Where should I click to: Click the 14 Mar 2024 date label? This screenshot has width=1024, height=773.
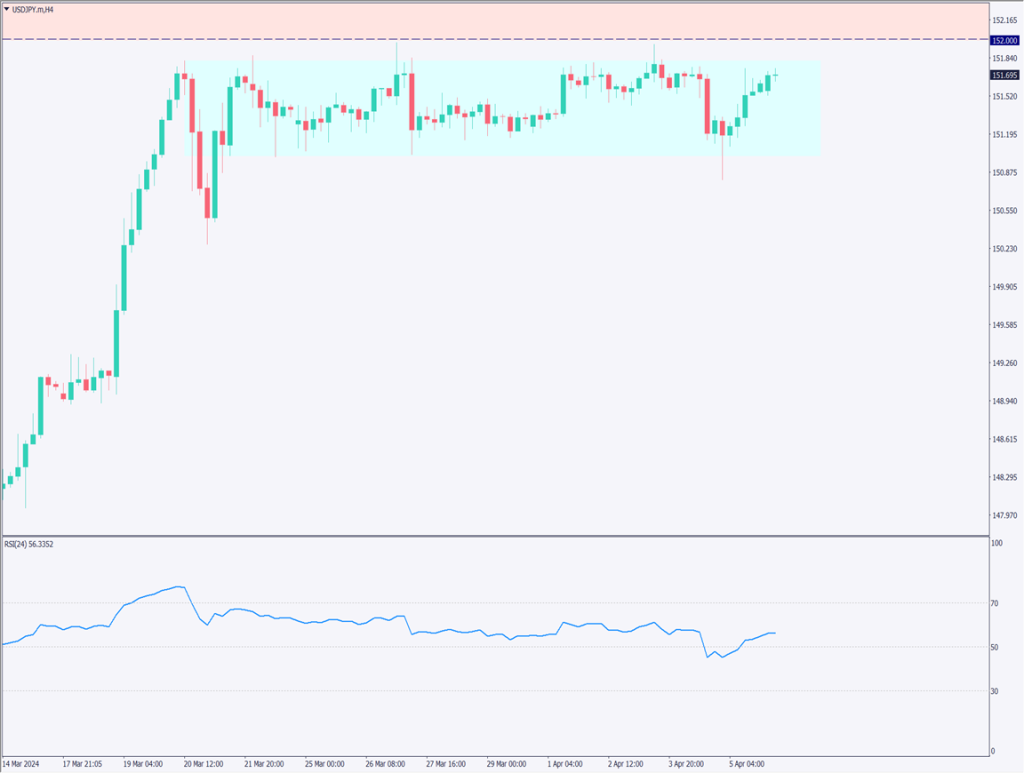pos(21,763)
